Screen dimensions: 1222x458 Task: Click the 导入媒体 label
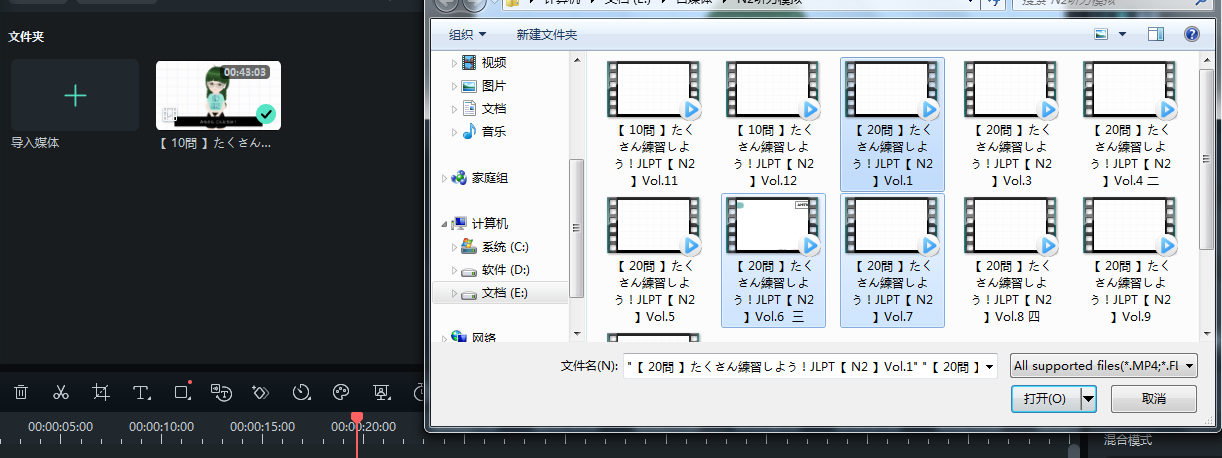tap(35, 142)
